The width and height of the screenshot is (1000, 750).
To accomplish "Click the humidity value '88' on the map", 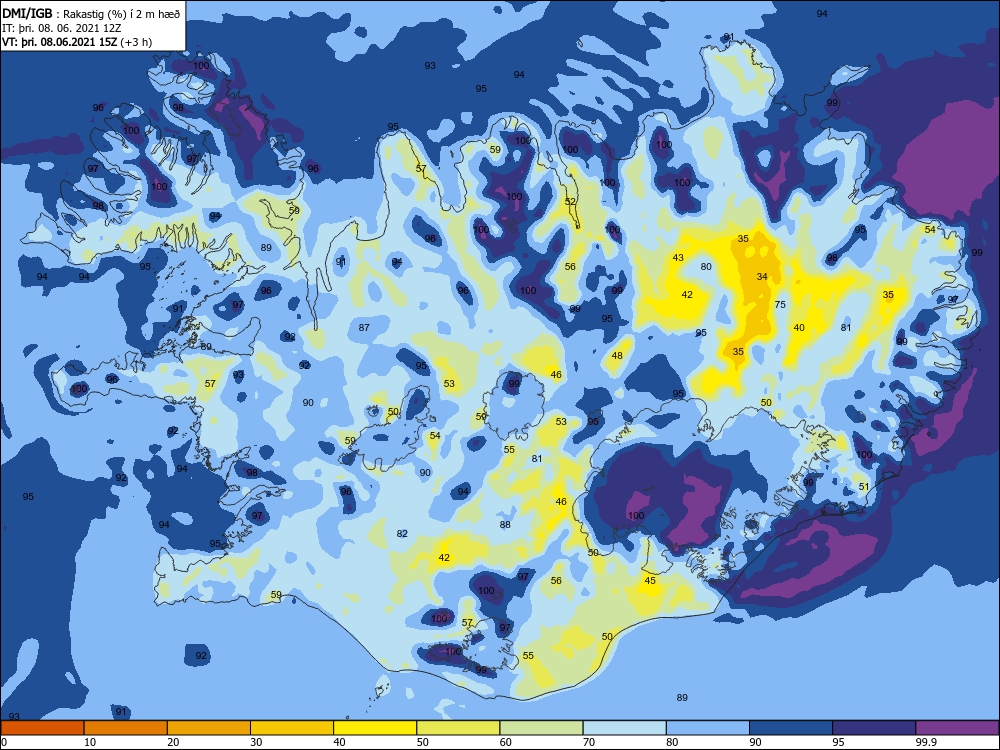I will 505,525.
